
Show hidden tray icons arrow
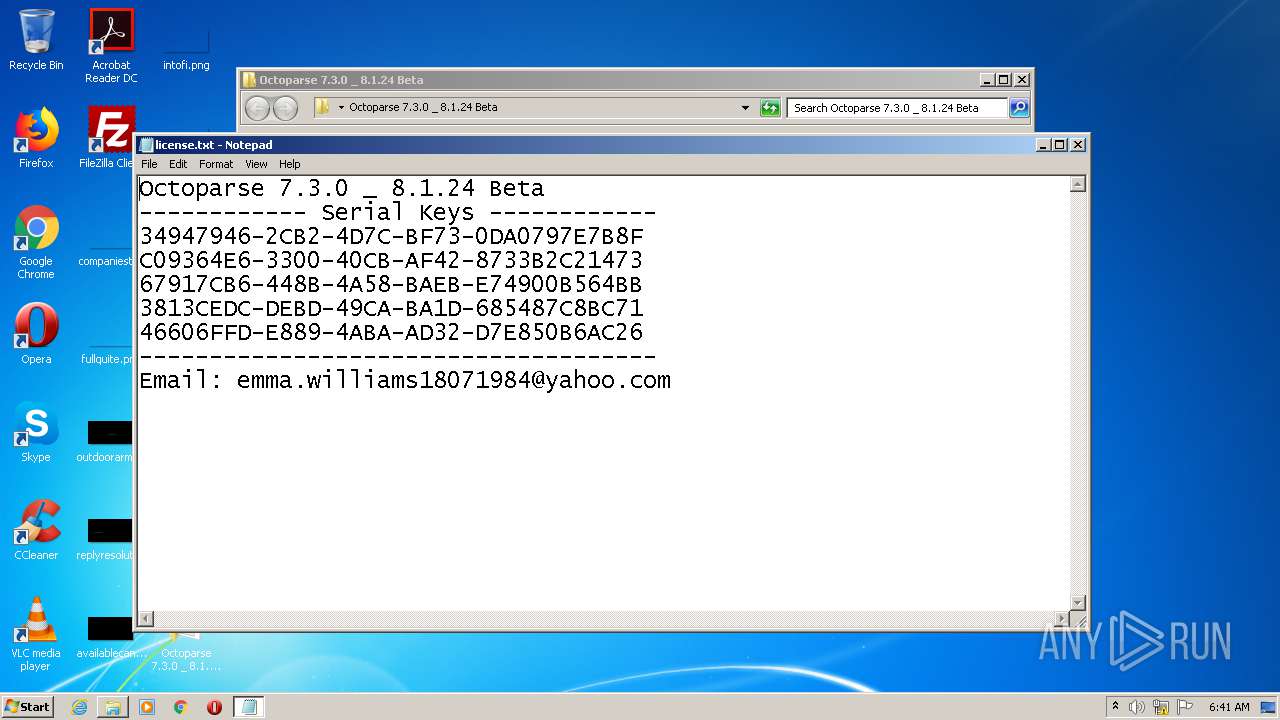click(1115, 707)
